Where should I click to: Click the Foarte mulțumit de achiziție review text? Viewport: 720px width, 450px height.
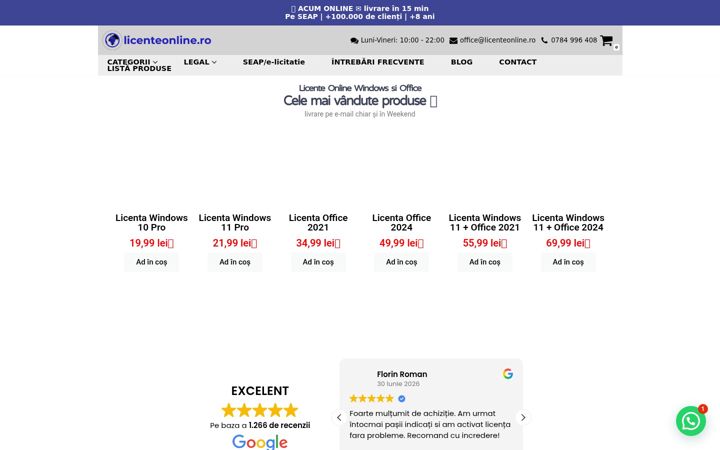pyautogui.click(x=430, y=424)
